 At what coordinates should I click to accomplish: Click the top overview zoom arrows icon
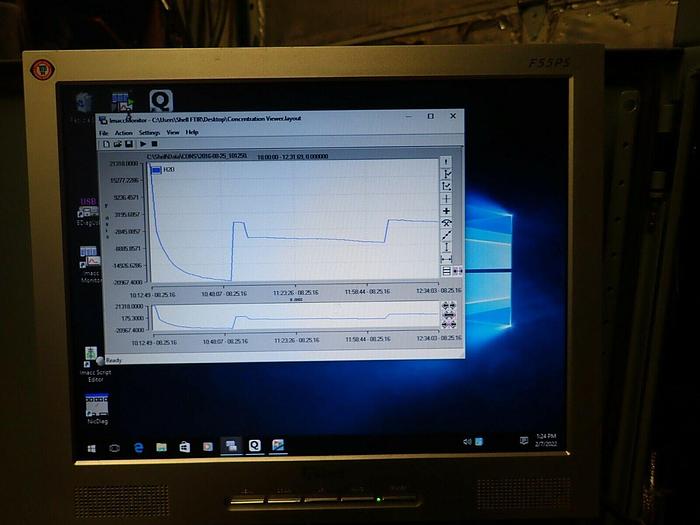point(449,305)
